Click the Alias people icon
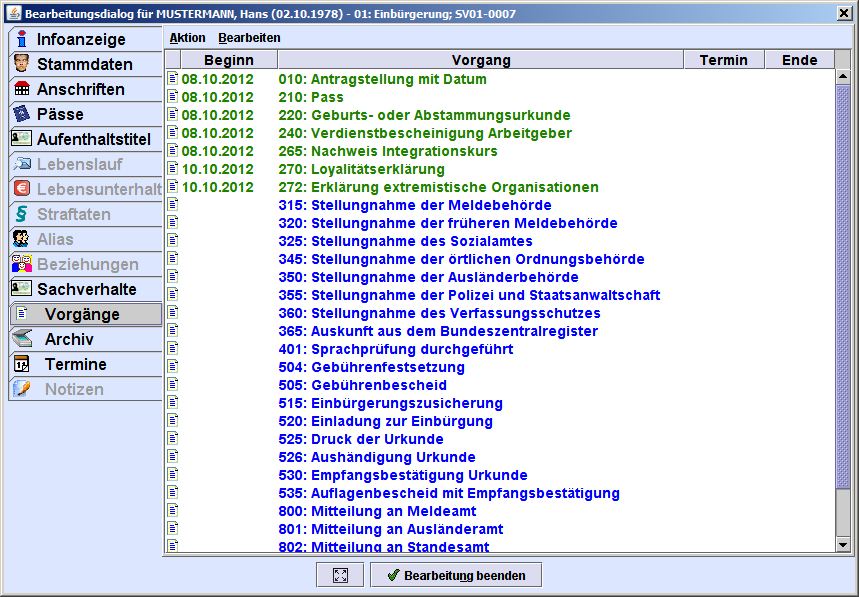 click(x=21, y=238)
